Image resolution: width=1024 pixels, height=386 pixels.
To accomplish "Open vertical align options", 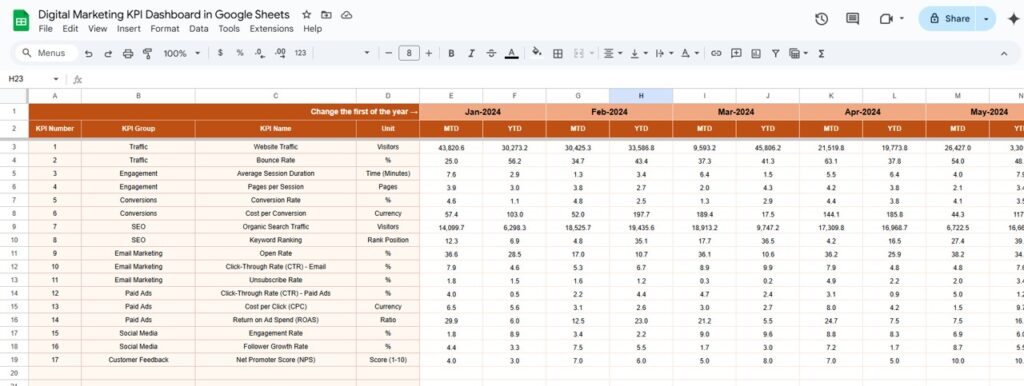I will [x=638, y=54].
